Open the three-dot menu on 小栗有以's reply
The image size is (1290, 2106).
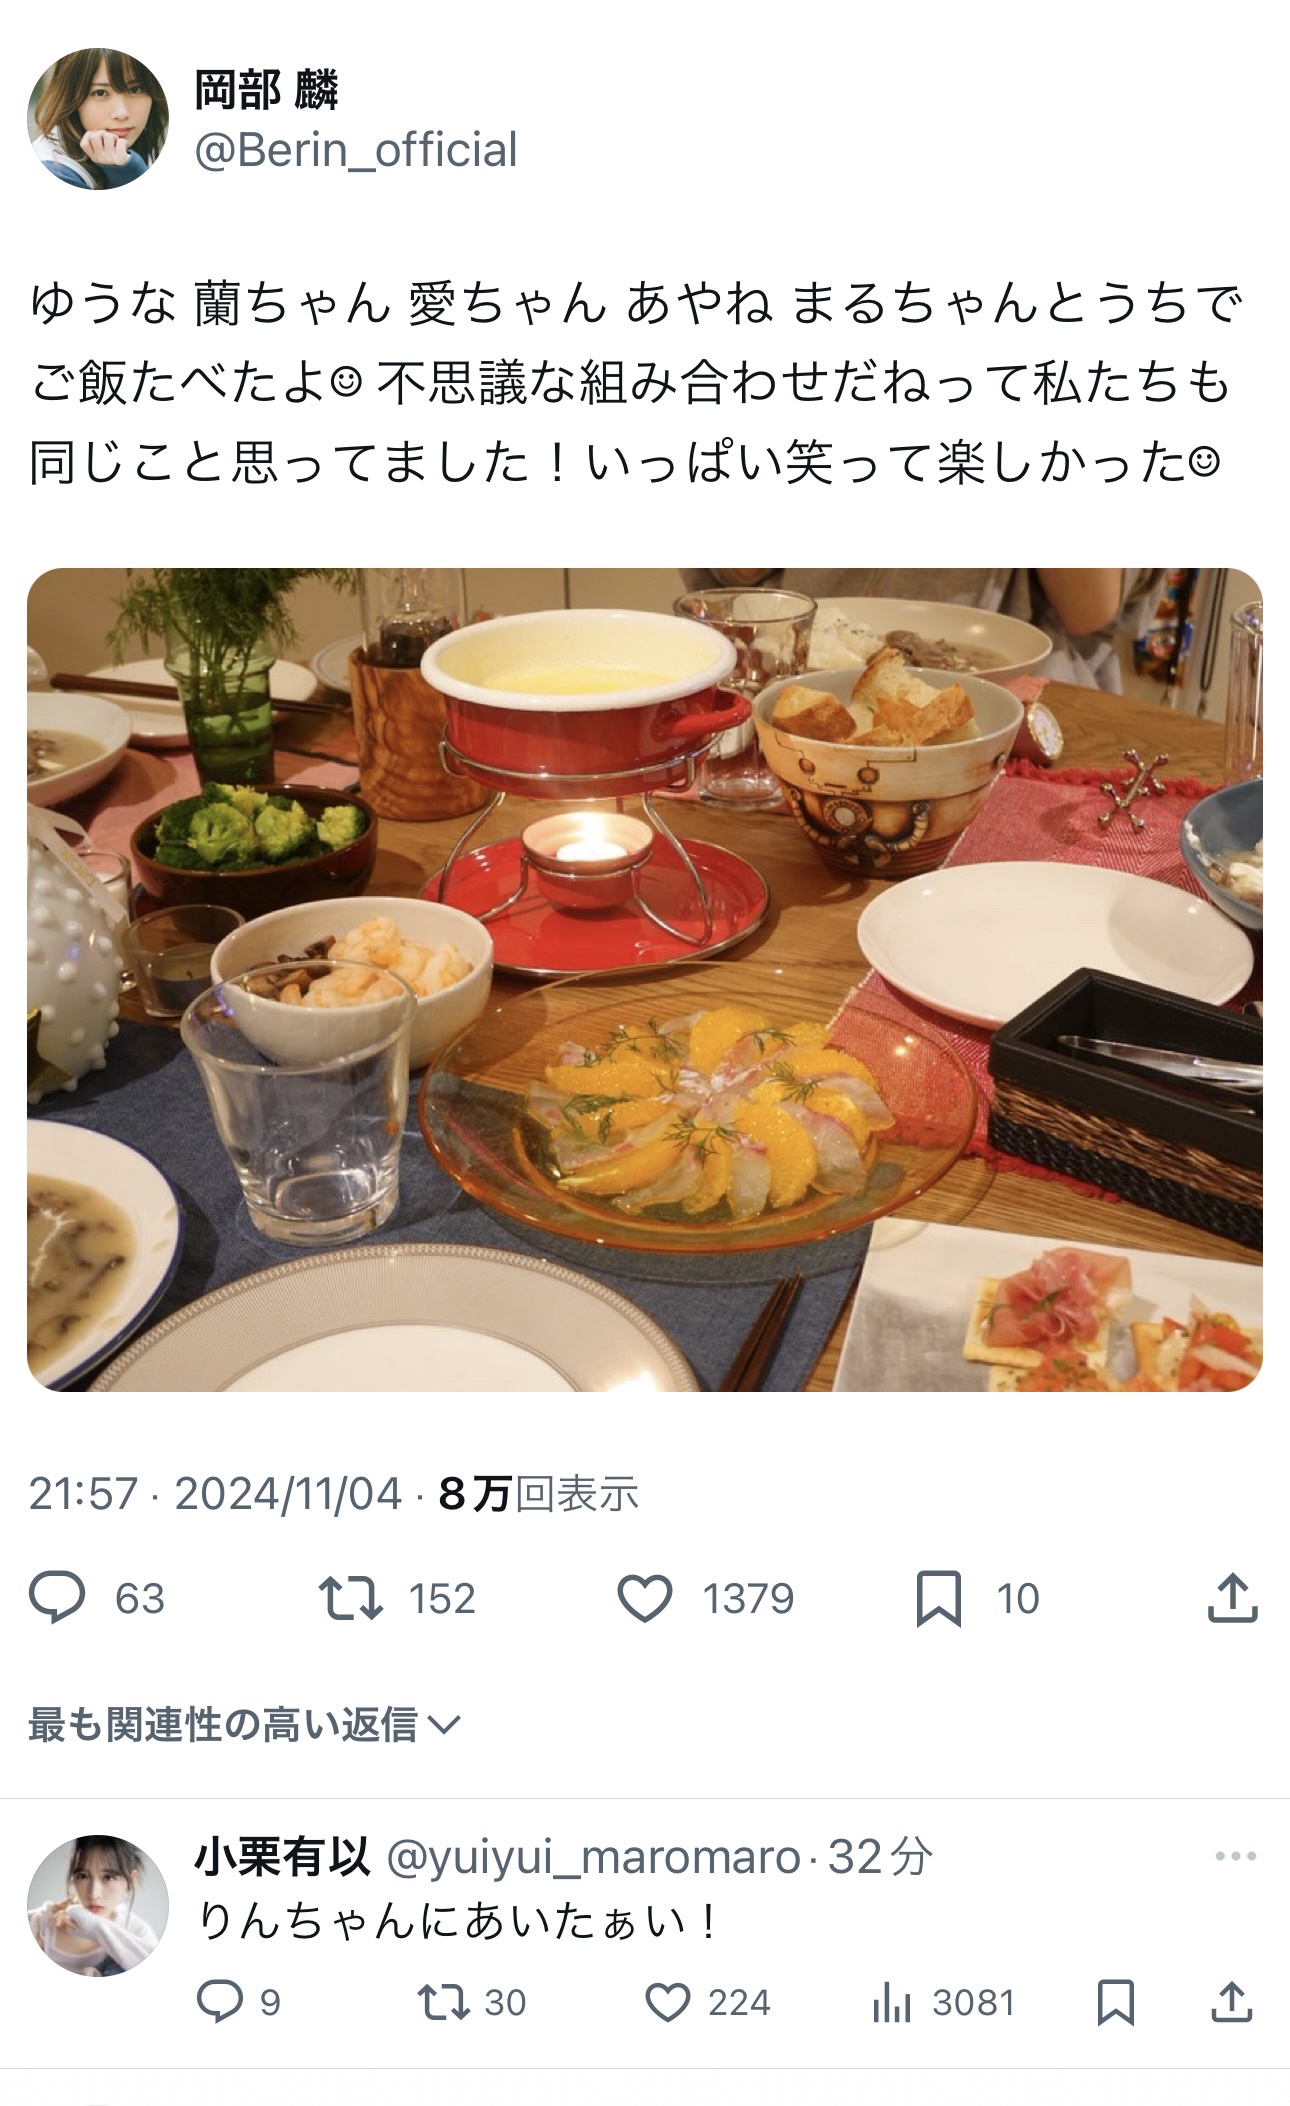point(1235,1857)
